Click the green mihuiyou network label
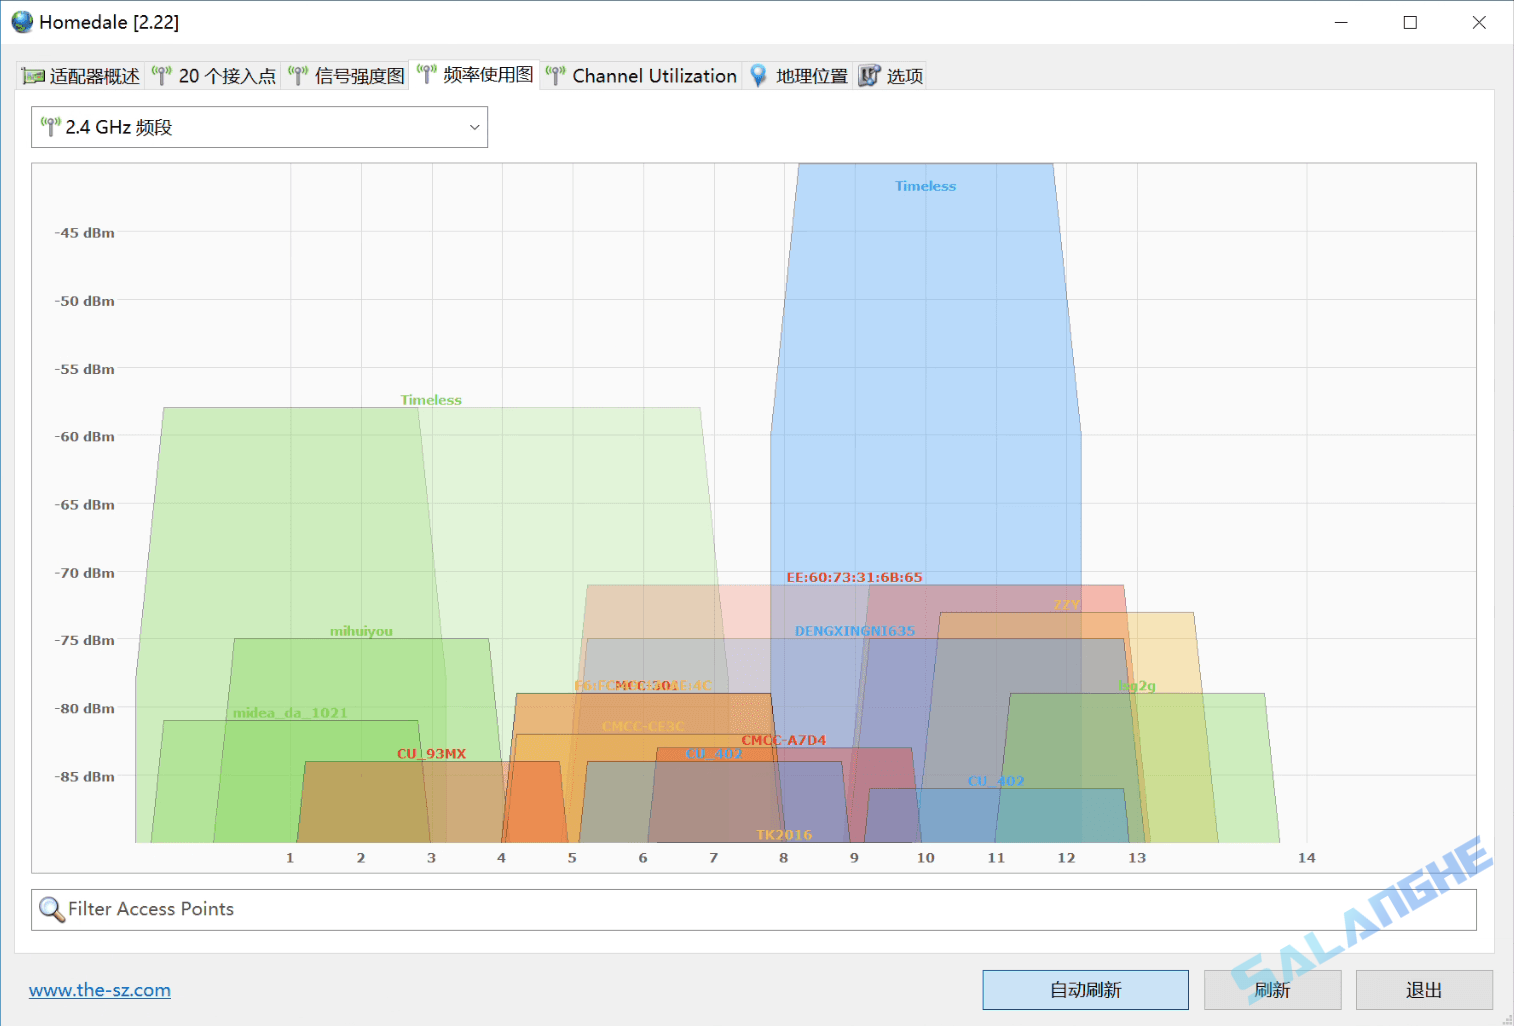This screenshot has height=1026, width=1514. pyautogui.click(x=361, y=631)
